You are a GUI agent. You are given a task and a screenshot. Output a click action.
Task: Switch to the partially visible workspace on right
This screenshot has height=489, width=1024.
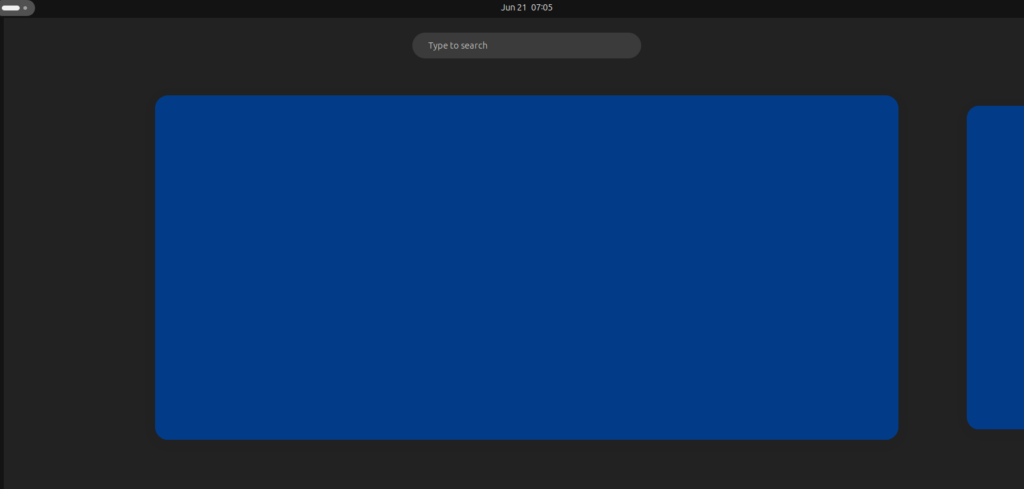(995, 268)
